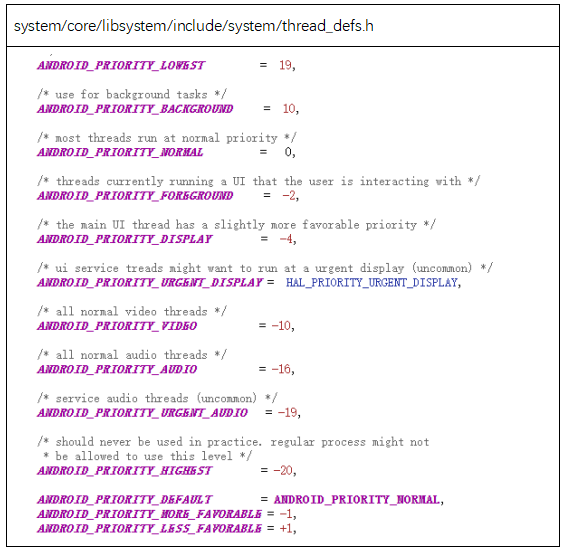This screenshot has width=565, height=552.
Task: Select ANDROID_PRIORITY_HIGHEST identifier
Action: (125, 471)
